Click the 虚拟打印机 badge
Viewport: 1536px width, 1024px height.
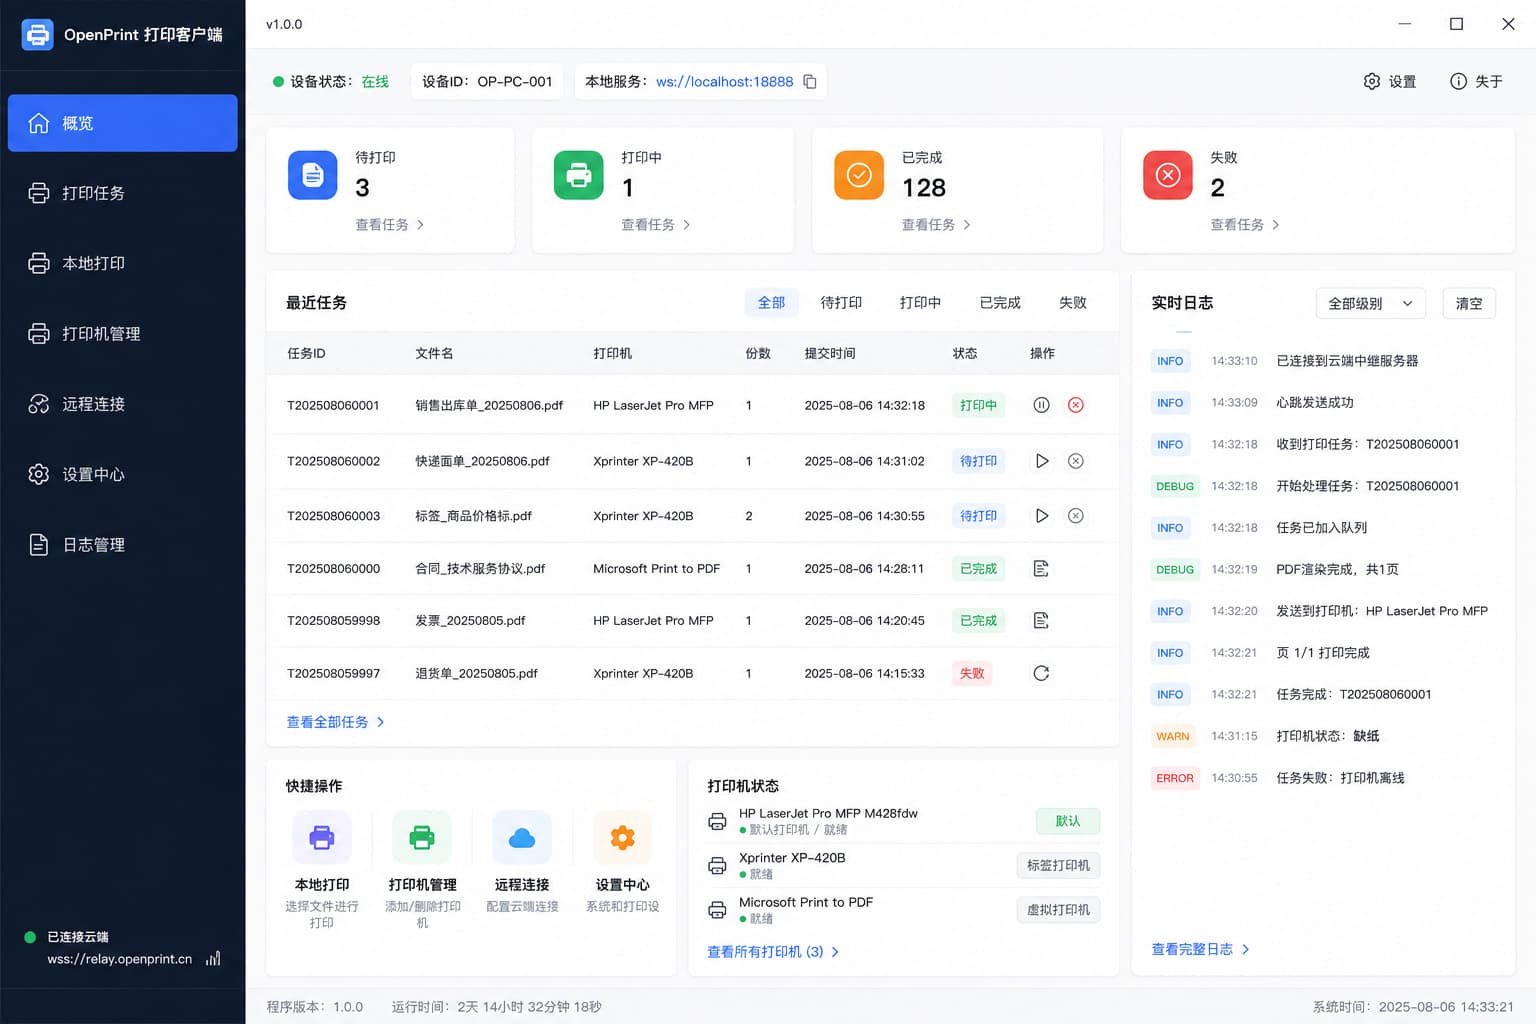click(1058, 910)
